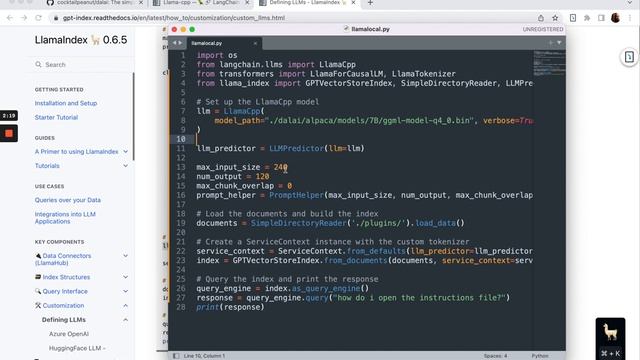This screenshot has width=640, height=360.
Task: Expand the Tutorials section chevron
Action: (126, 166)
